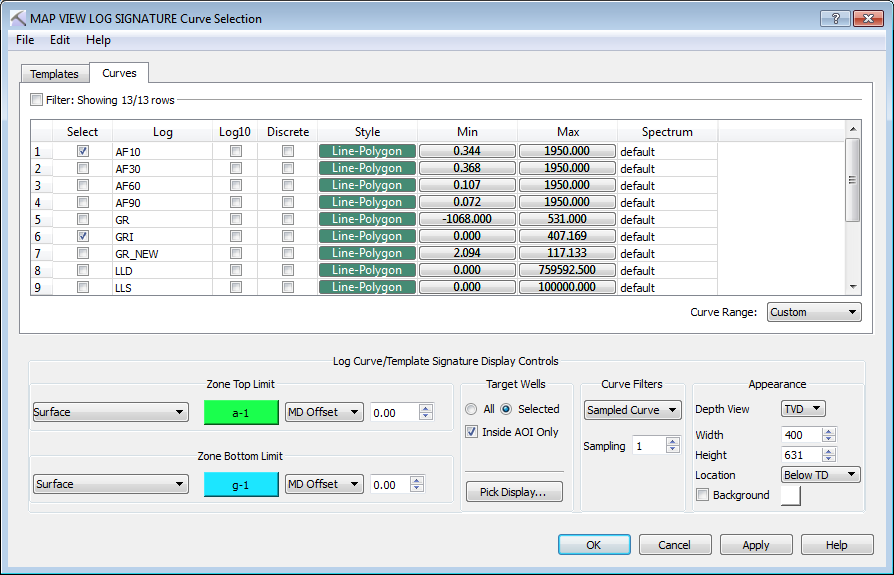Open the Curve Range dropdown
The width and height of the screenshot is (894, 575).
[814, 312]
